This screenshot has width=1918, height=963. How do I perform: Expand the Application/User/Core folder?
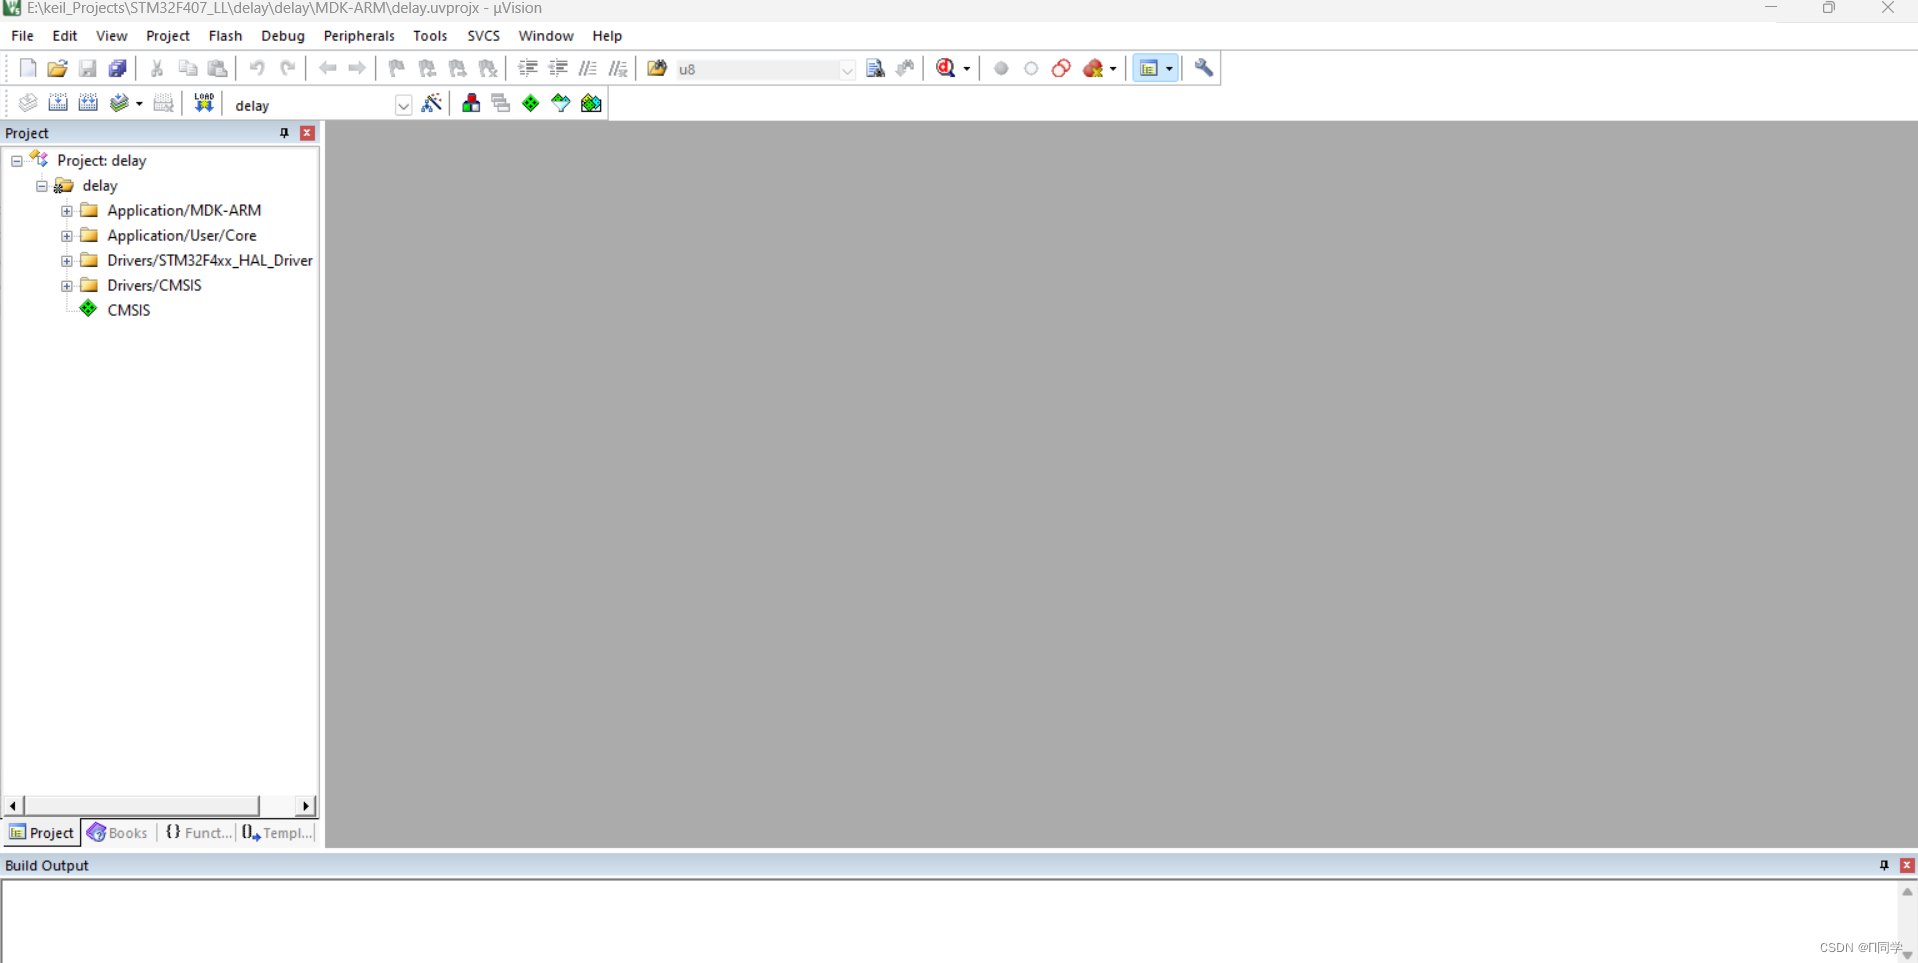click(x=67, y=236)
